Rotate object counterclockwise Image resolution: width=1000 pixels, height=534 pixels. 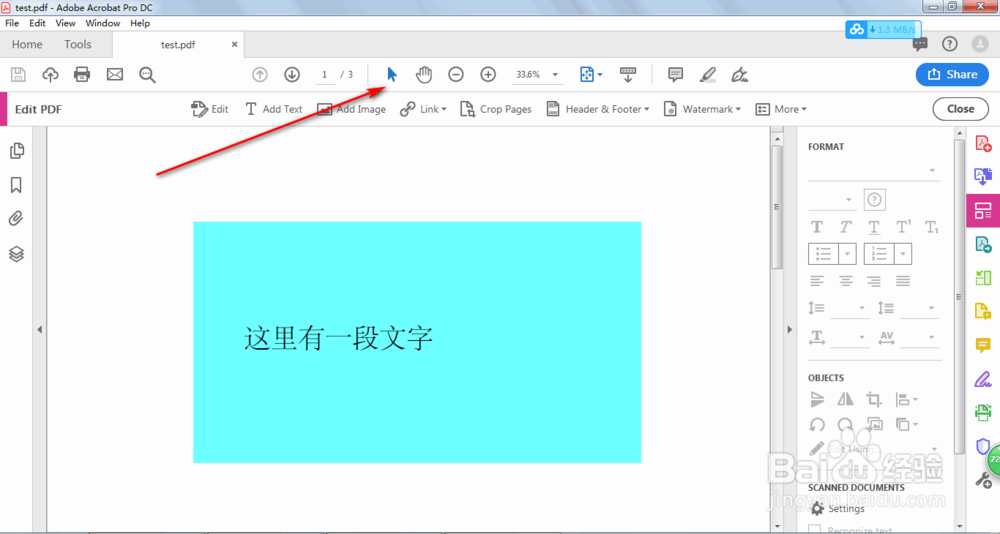pyautogui.click(x=817, y=424)
